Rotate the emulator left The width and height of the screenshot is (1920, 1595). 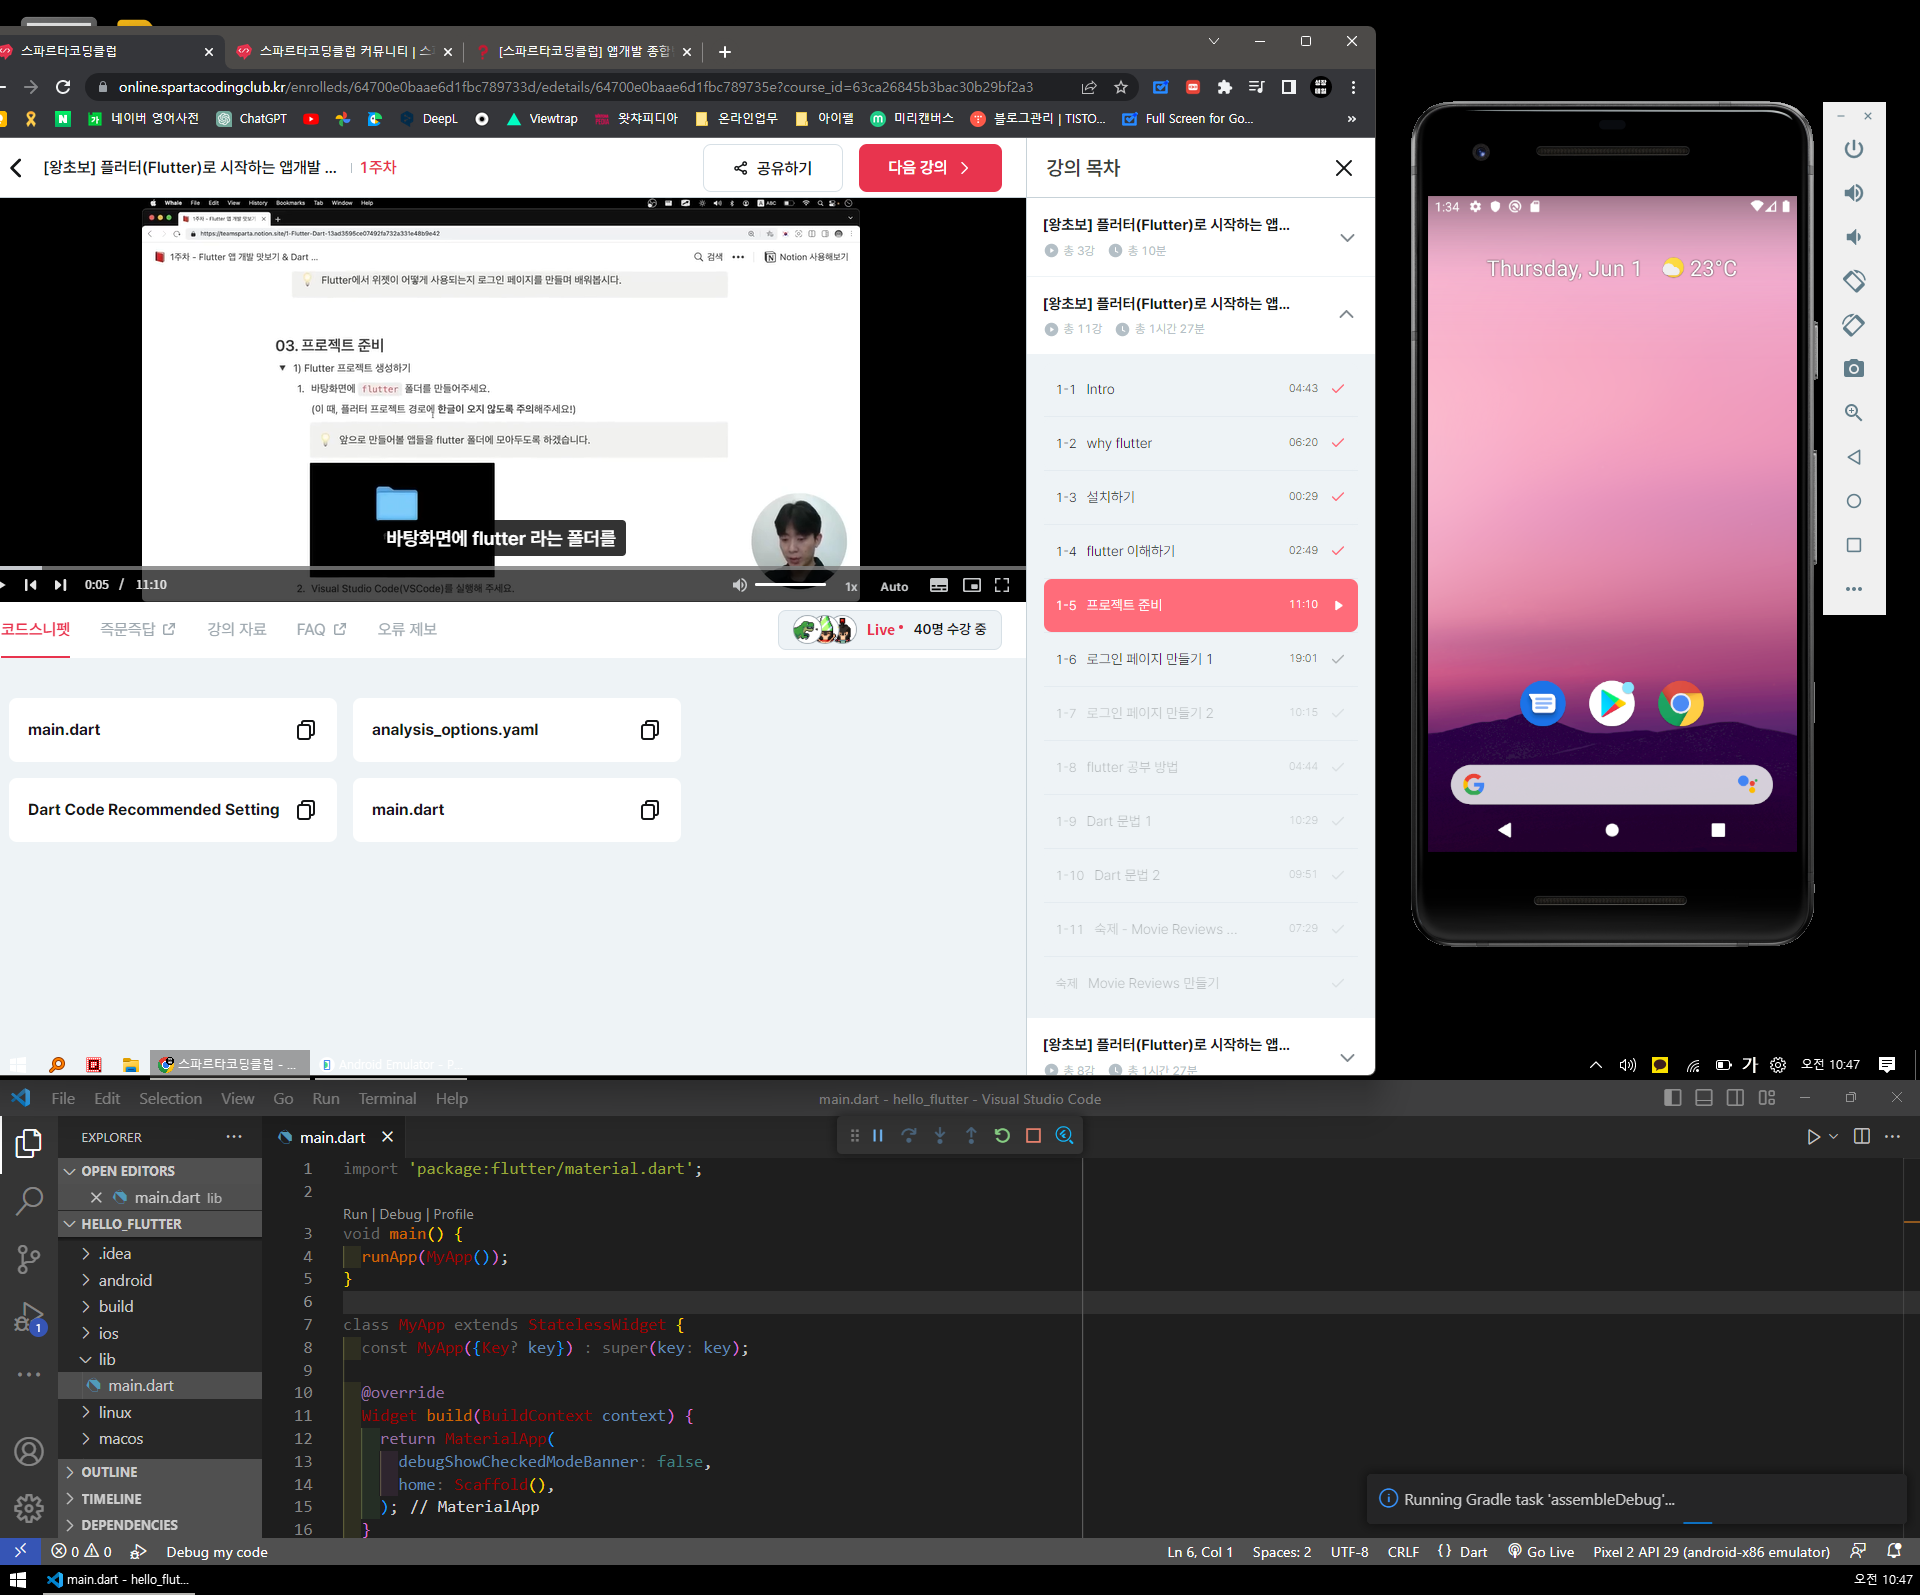pyautogui.click(x=1854, y=281)
